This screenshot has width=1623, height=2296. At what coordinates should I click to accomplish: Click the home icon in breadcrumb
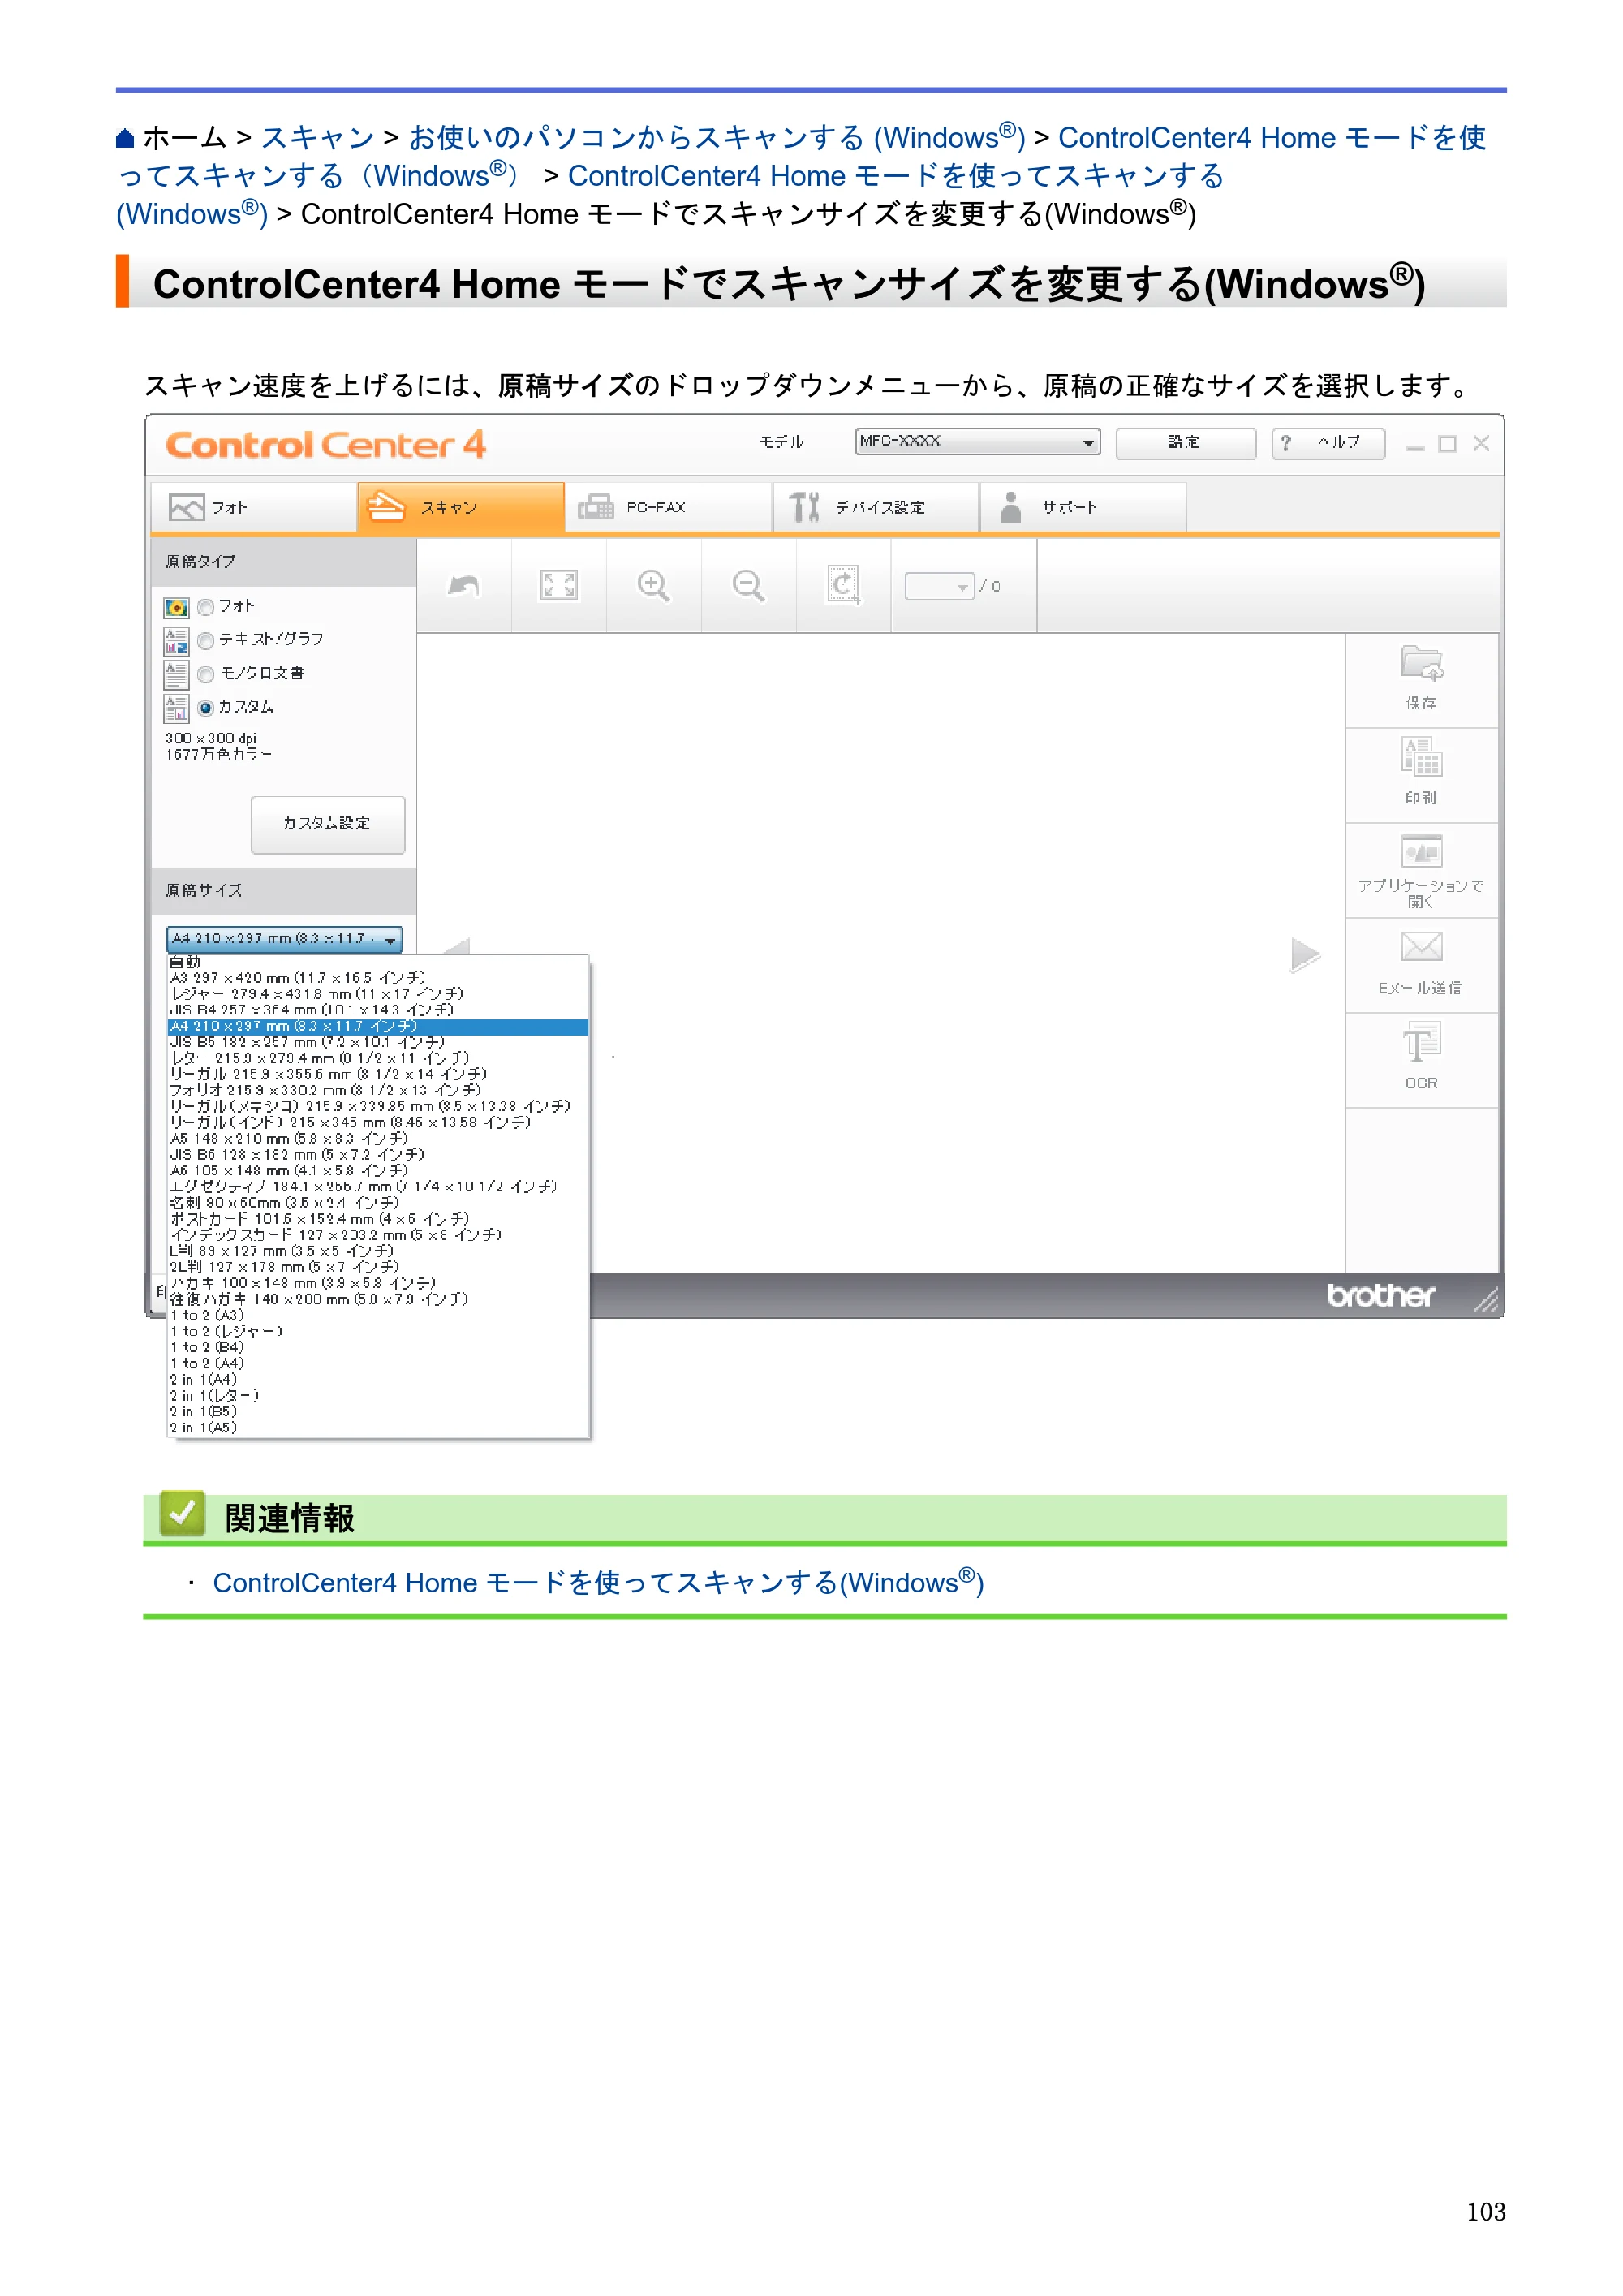pos(125,138)
